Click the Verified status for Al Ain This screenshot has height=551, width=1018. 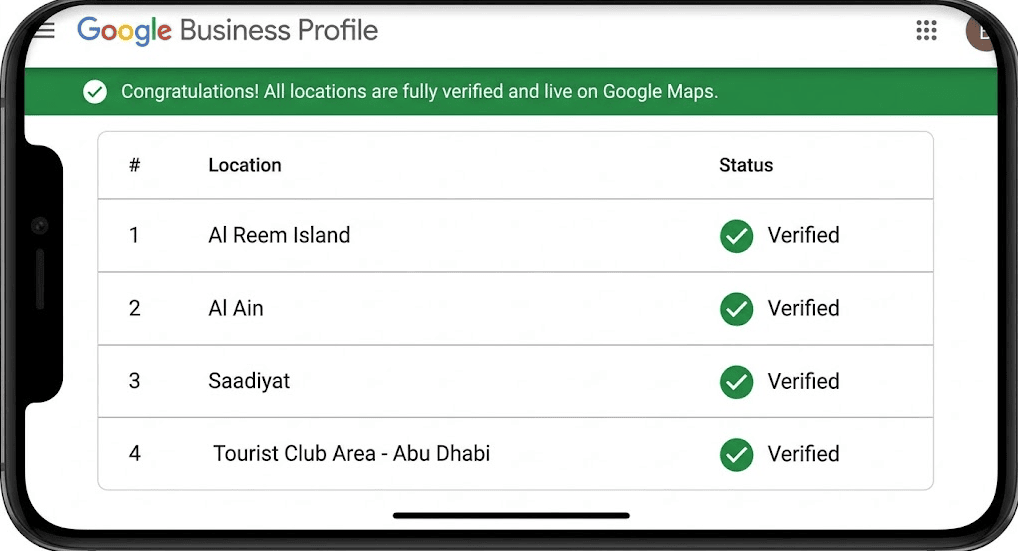pos(803,308)
